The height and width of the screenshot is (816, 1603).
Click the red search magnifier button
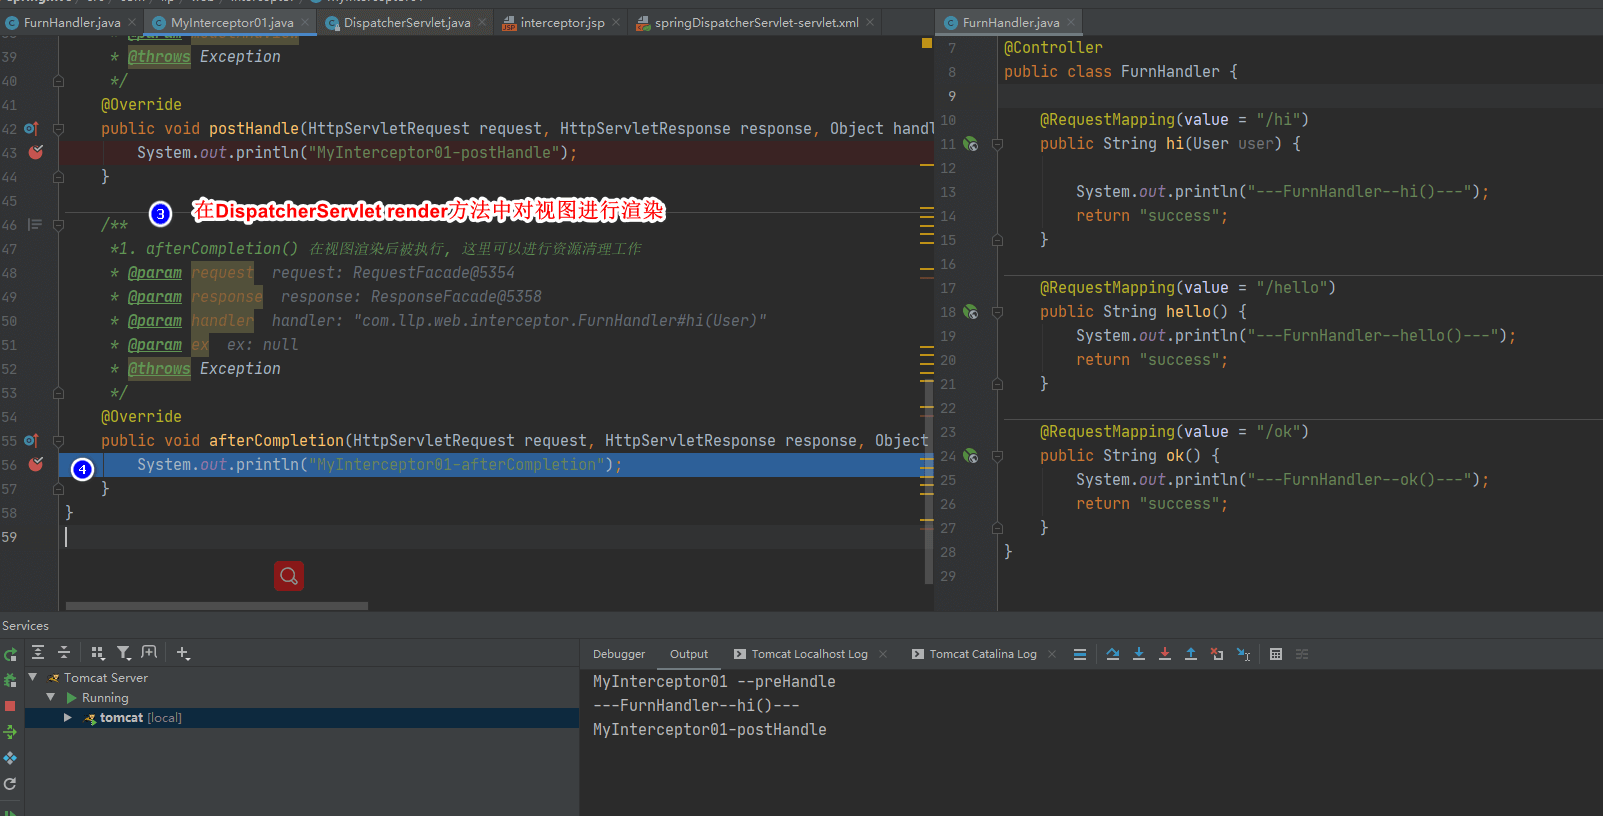(x=289, y=576)
